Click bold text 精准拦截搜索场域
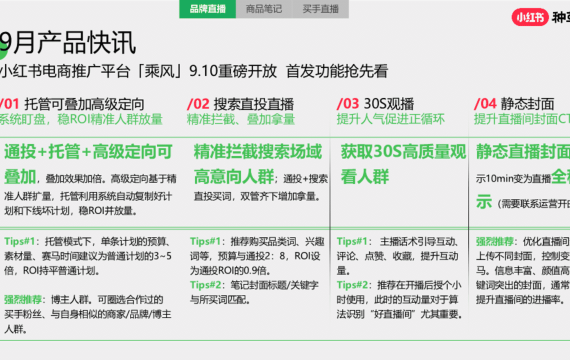The width and height of the screenshot is (570, 360). 258,152
